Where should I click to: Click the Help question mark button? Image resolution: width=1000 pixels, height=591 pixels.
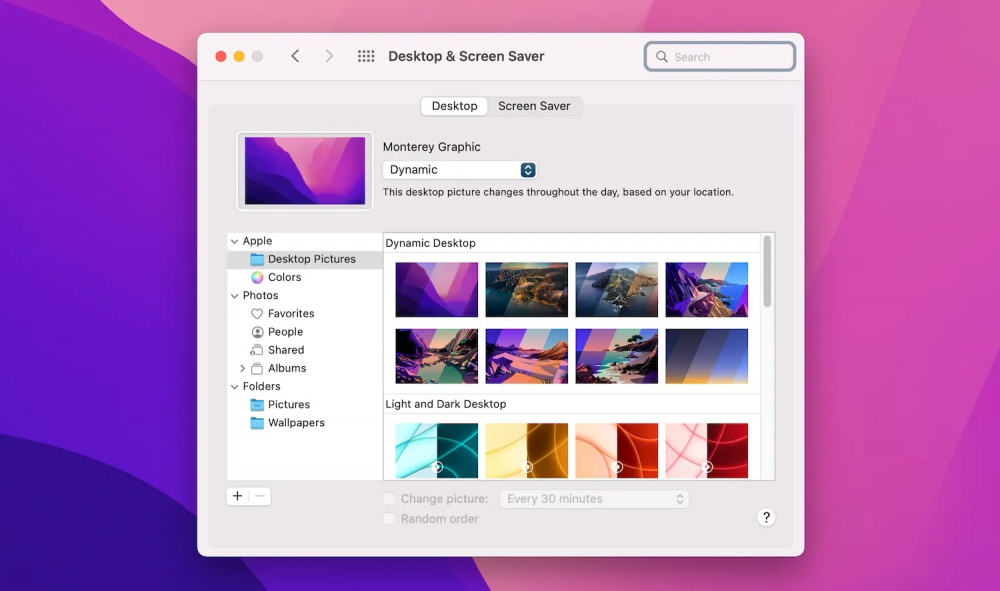pos(766,517)
